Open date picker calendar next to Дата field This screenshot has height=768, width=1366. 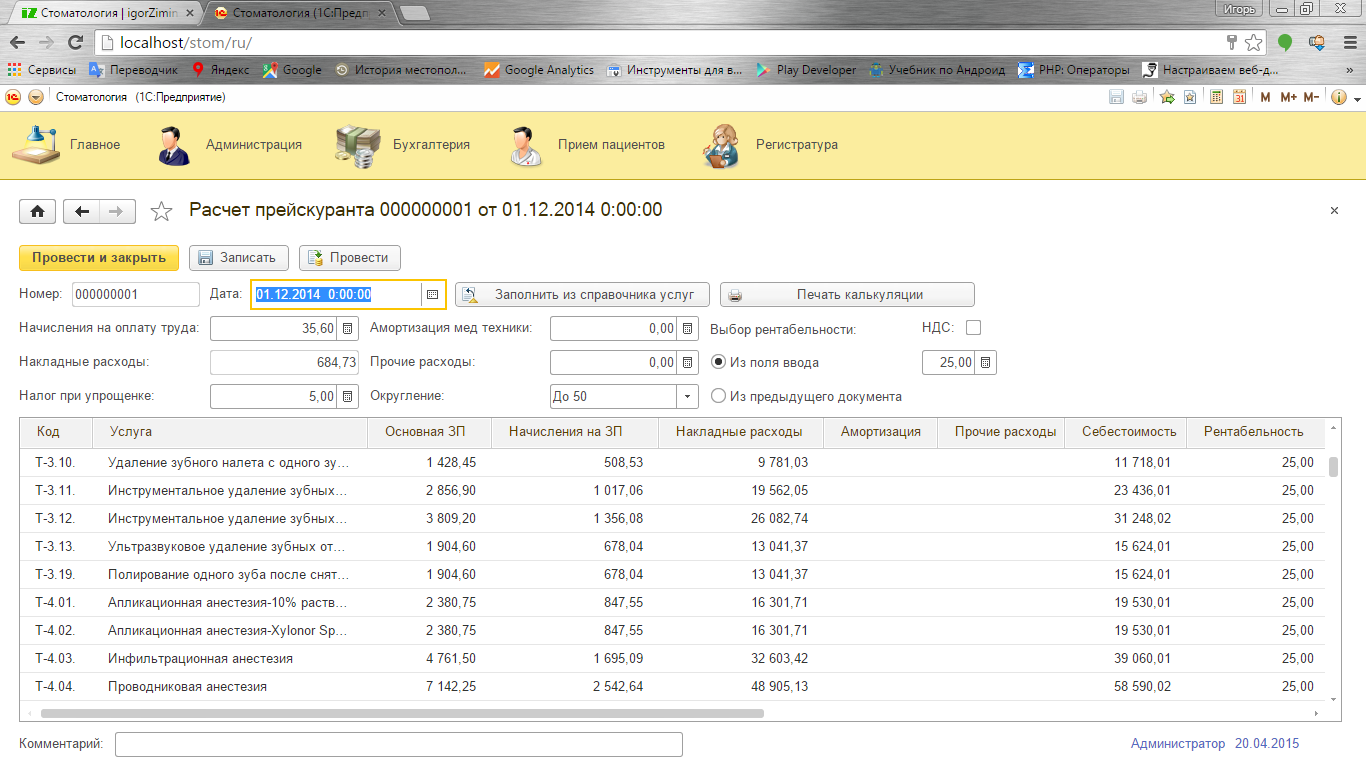(x=432, y=295)
